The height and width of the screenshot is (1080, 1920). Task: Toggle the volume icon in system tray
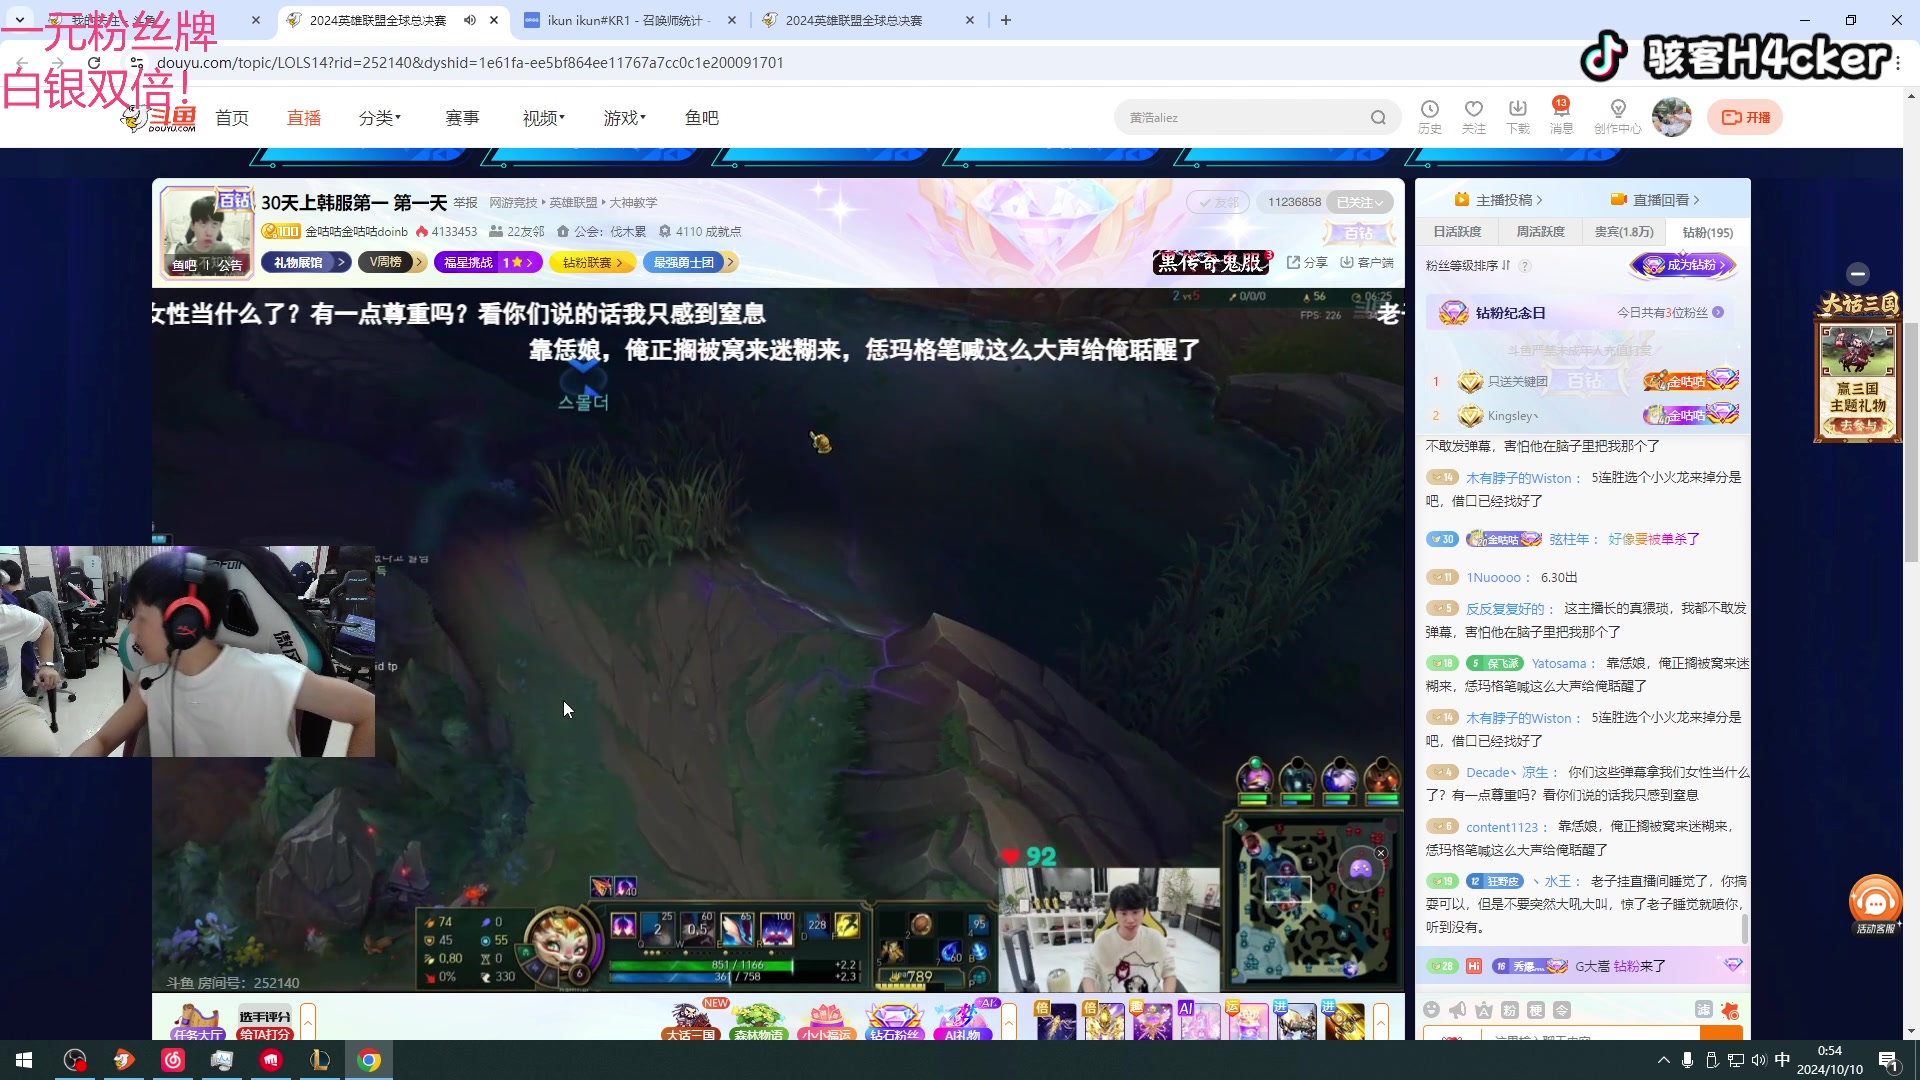[1759, 1060]
